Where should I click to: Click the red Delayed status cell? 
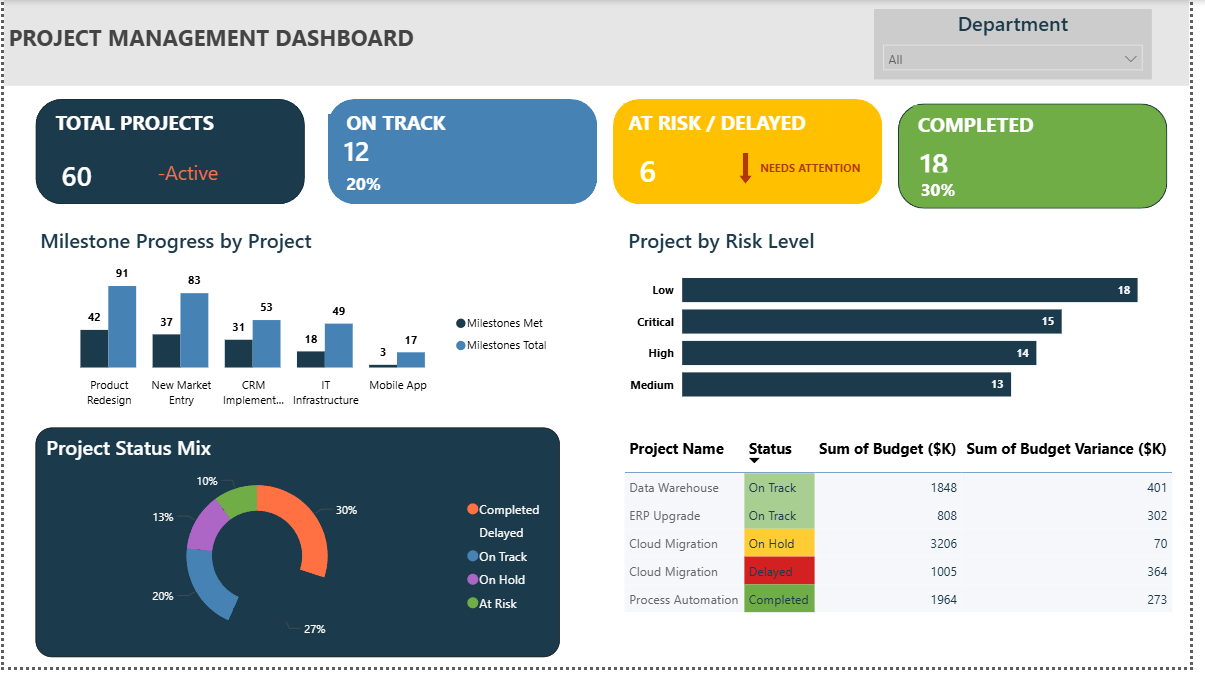tap(779, 572)
